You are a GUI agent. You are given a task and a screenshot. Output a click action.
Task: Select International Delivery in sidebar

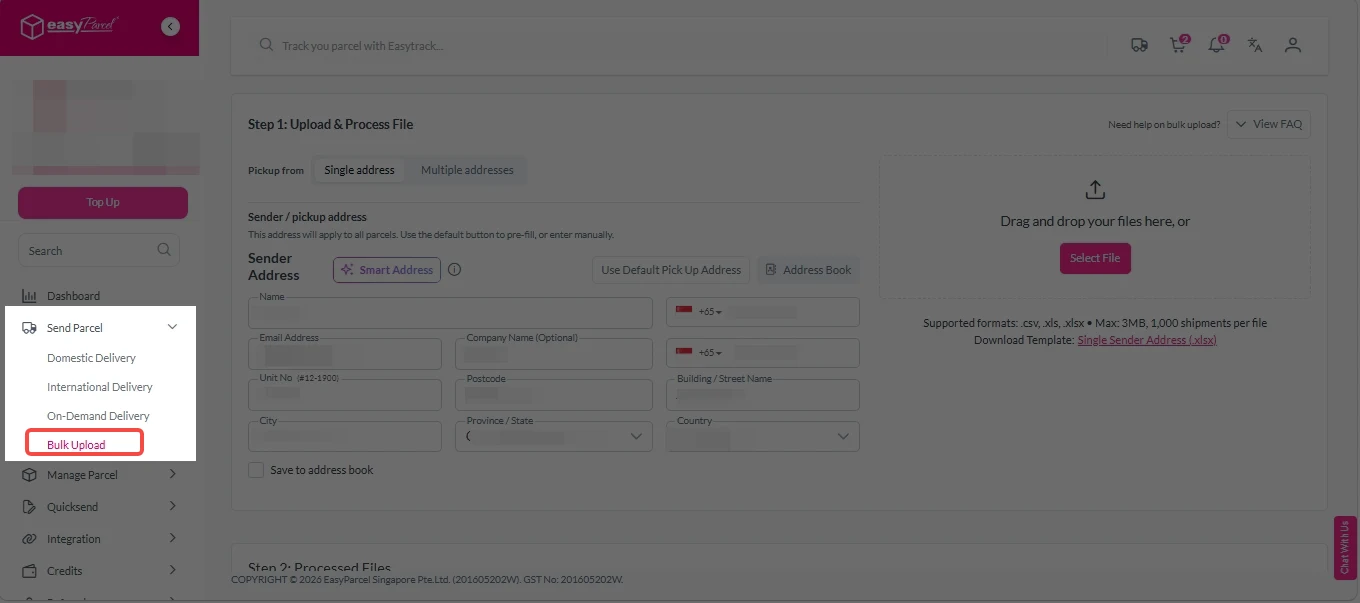click(99, 386)
